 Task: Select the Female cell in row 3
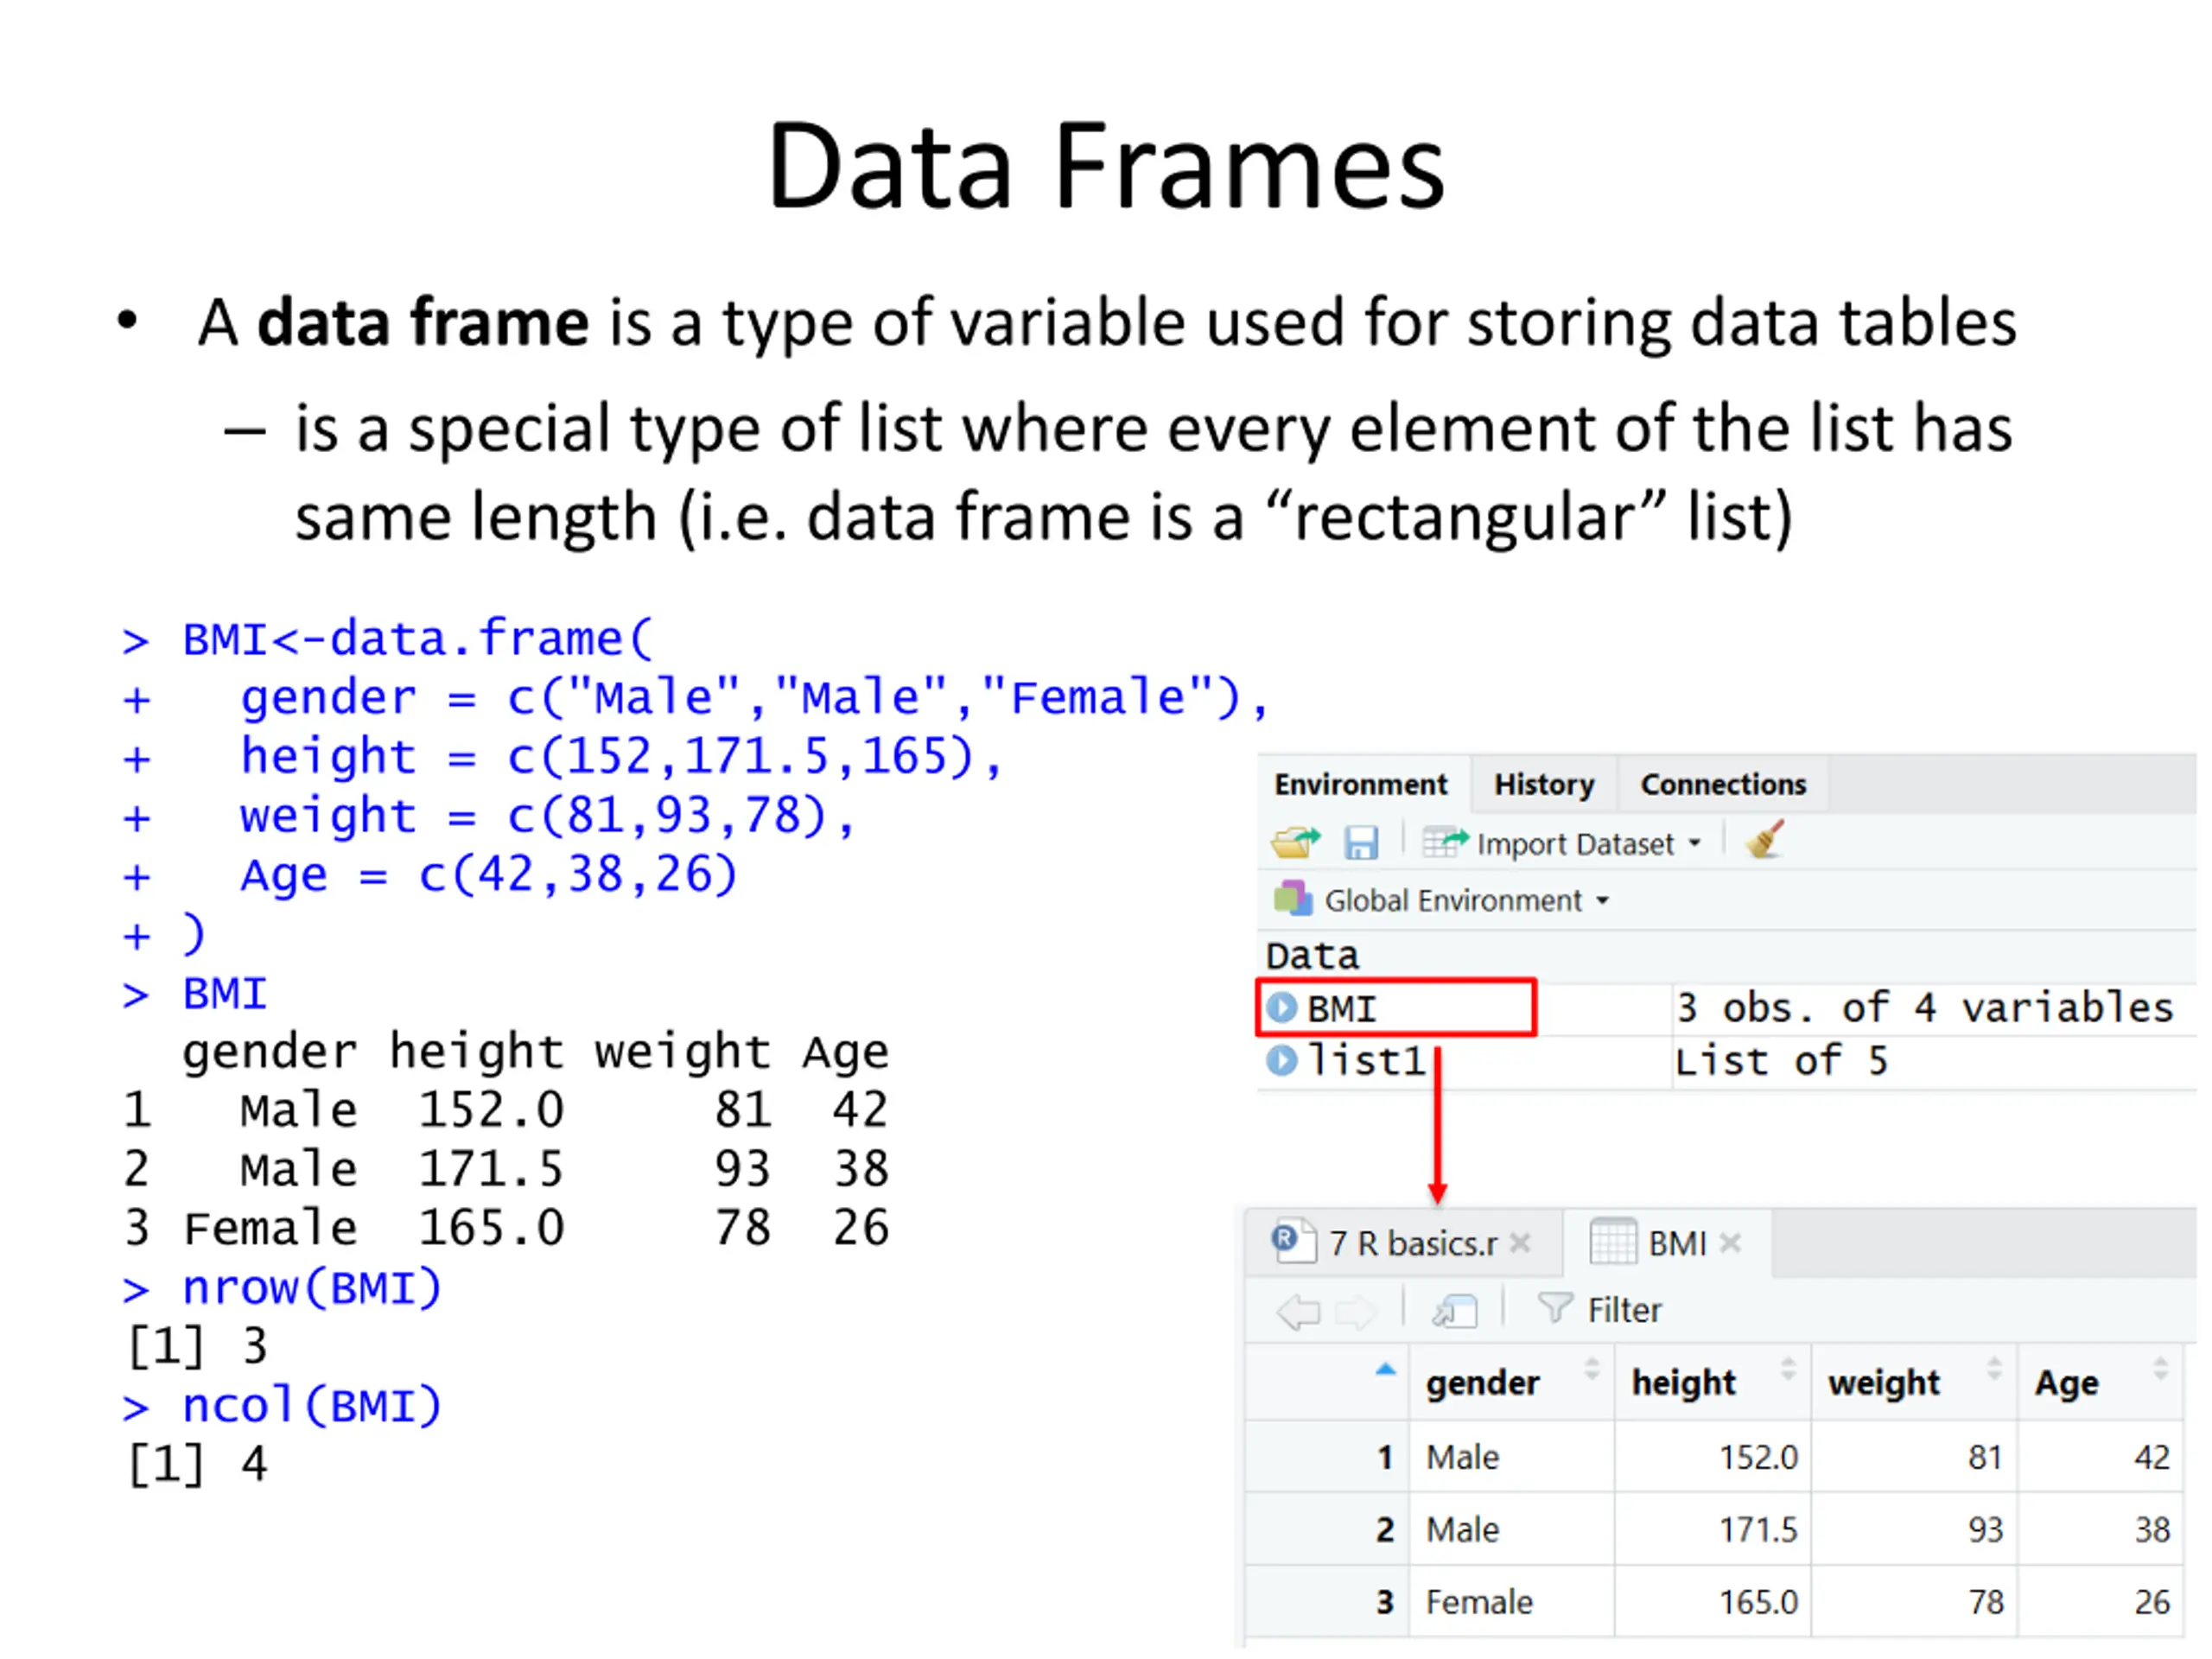(x=1512, y=1602)
